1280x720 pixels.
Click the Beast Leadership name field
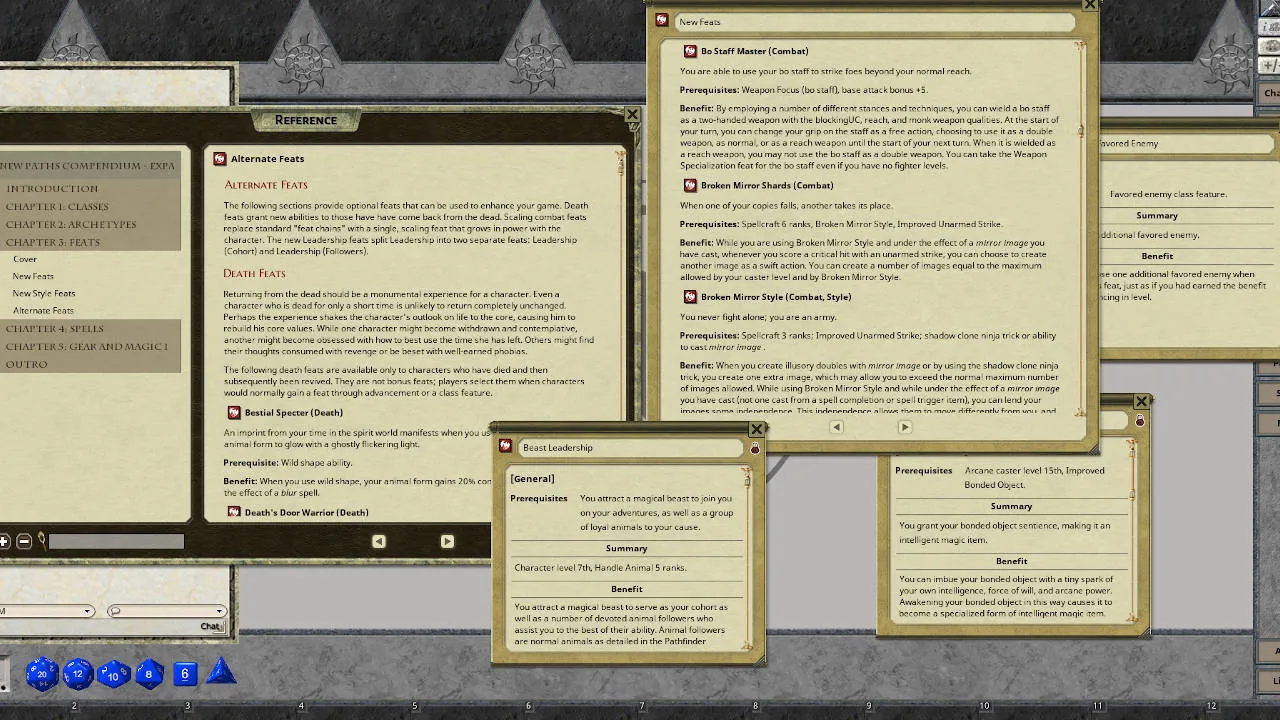point(631,448)
